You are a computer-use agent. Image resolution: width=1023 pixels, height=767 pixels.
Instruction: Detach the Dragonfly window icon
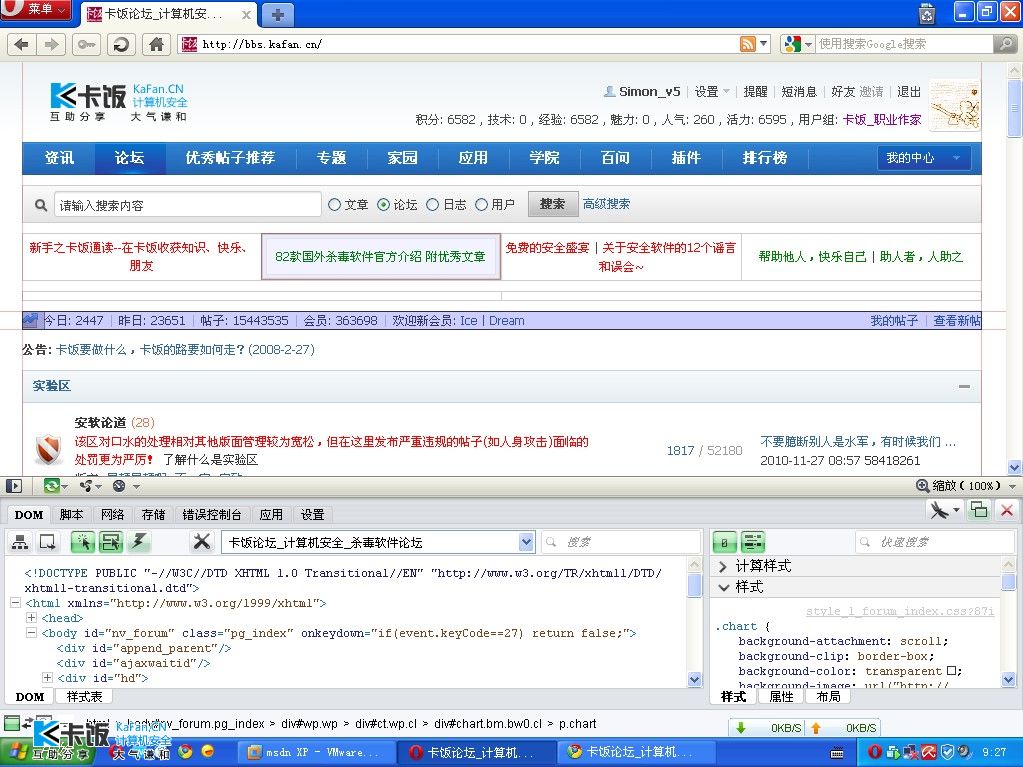click(x=979, y=510)
